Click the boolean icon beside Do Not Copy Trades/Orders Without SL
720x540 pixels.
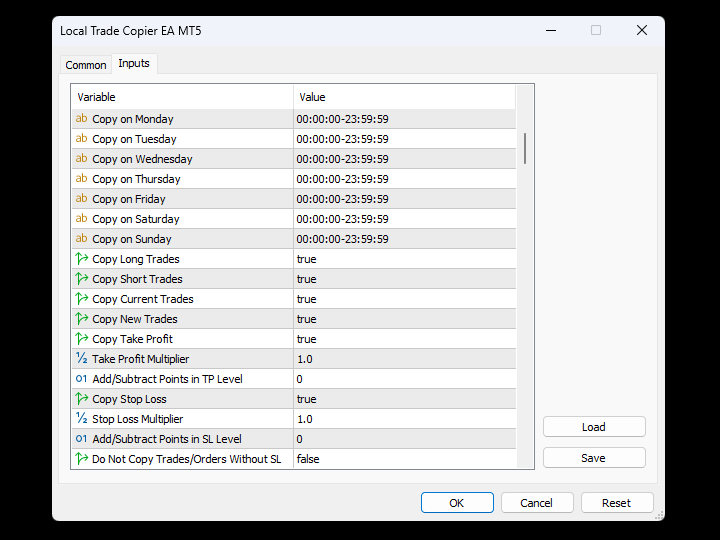(x=82, y=459)
